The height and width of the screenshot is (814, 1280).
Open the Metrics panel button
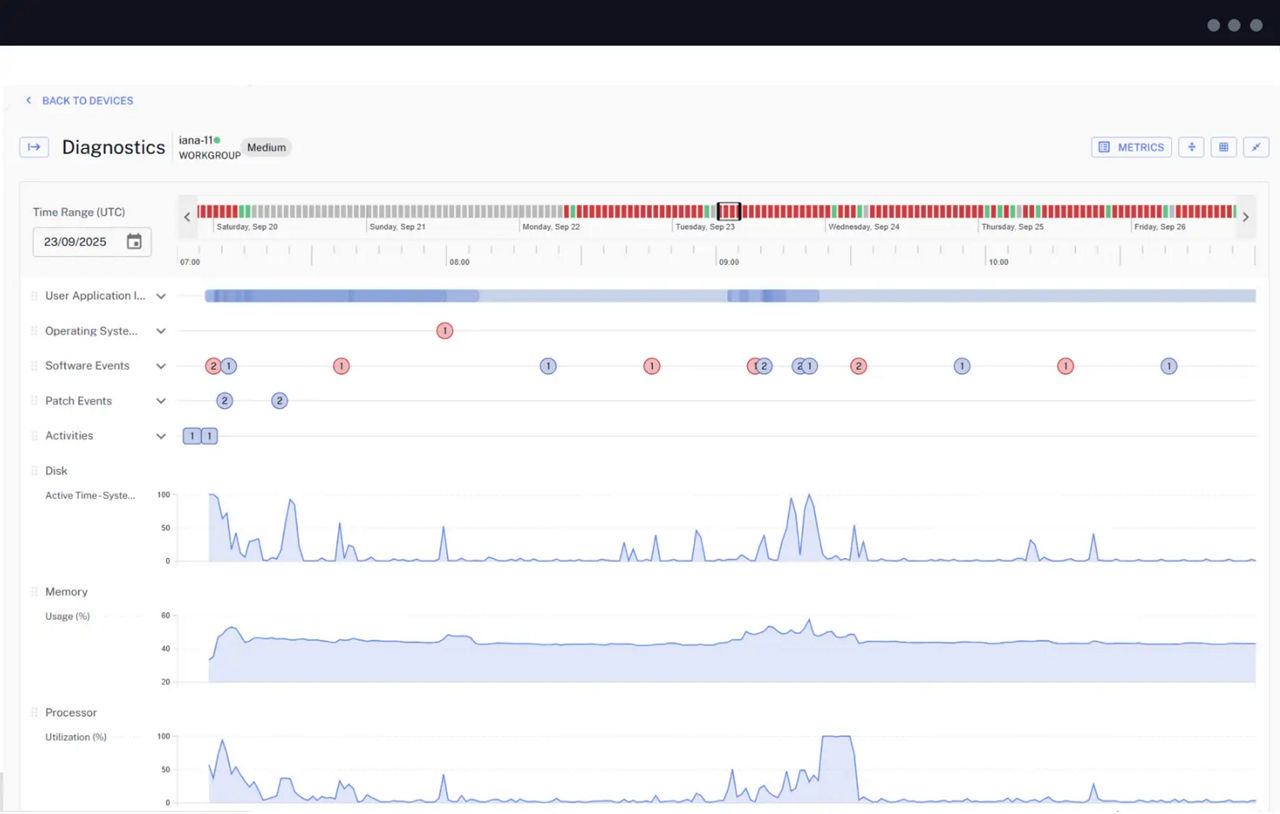coord(1131,147)
